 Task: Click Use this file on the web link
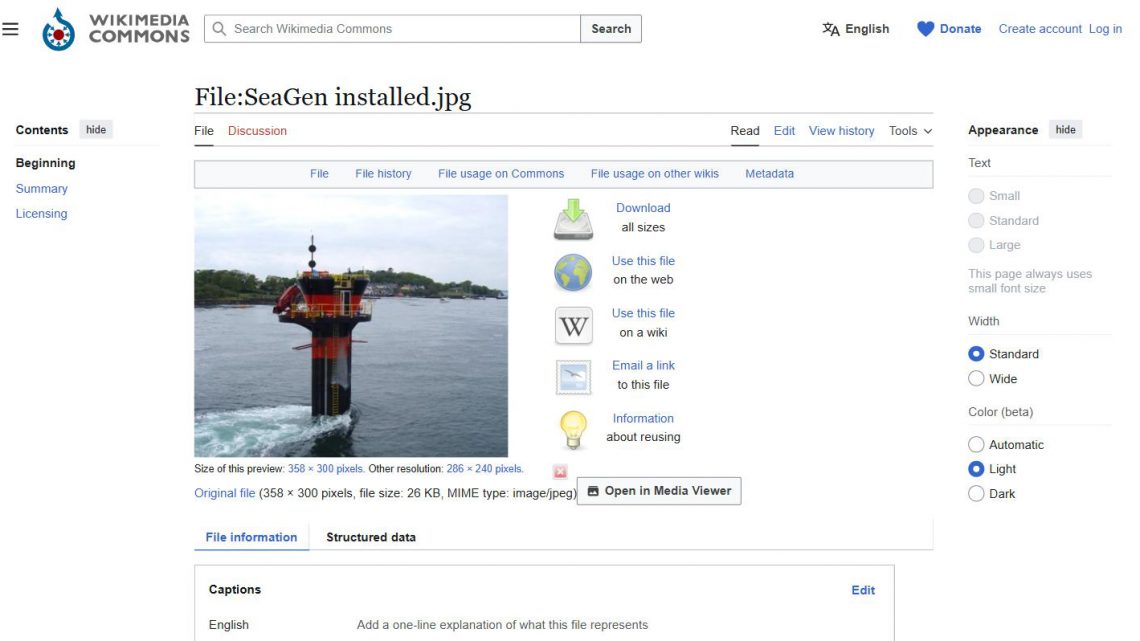click(x=643, y=261)
